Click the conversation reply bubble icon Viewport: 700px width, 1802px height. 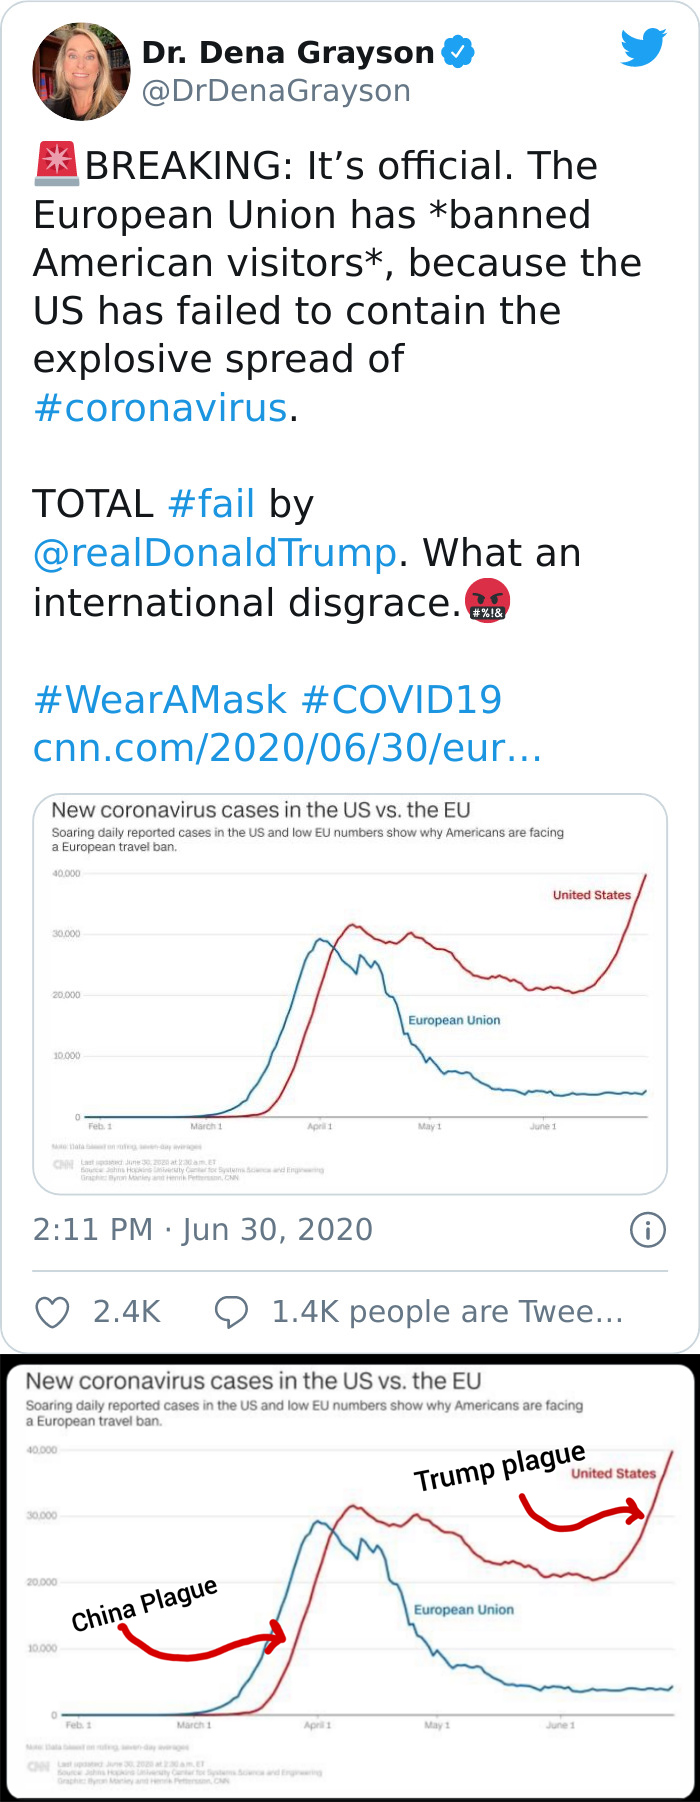tap(232, 1311)
